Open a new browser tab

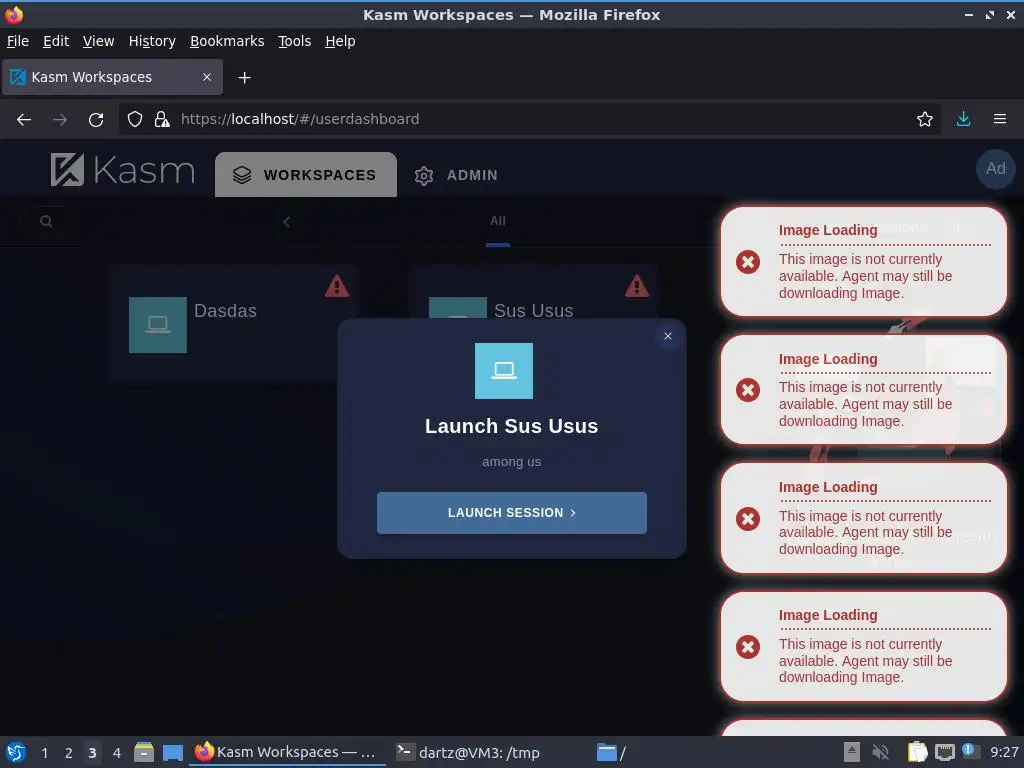click(x=244, y=78)
